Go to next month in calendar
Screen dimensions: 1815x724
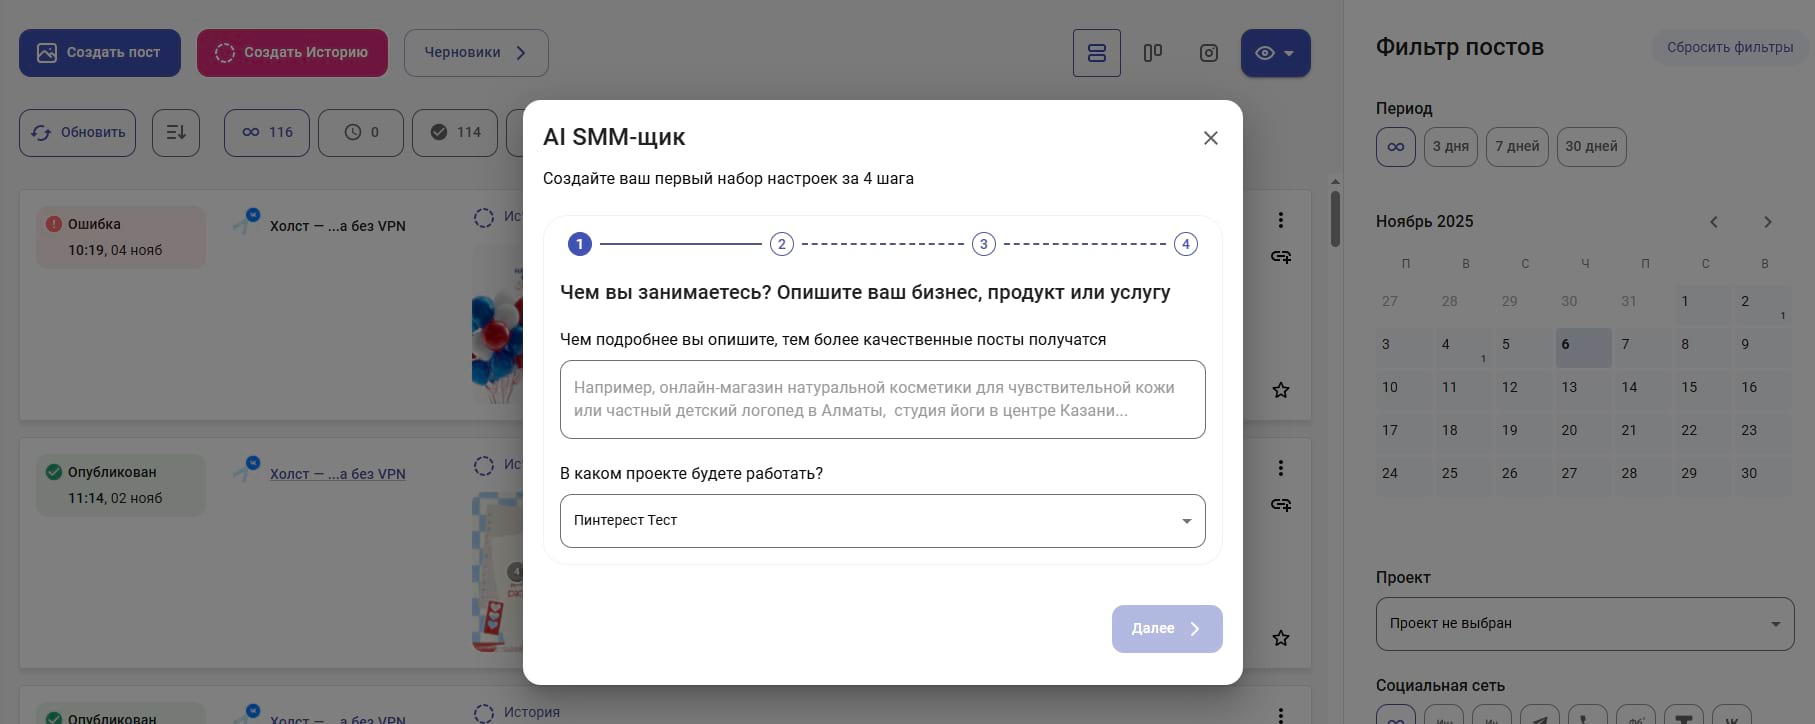[x=1767, y=222]
